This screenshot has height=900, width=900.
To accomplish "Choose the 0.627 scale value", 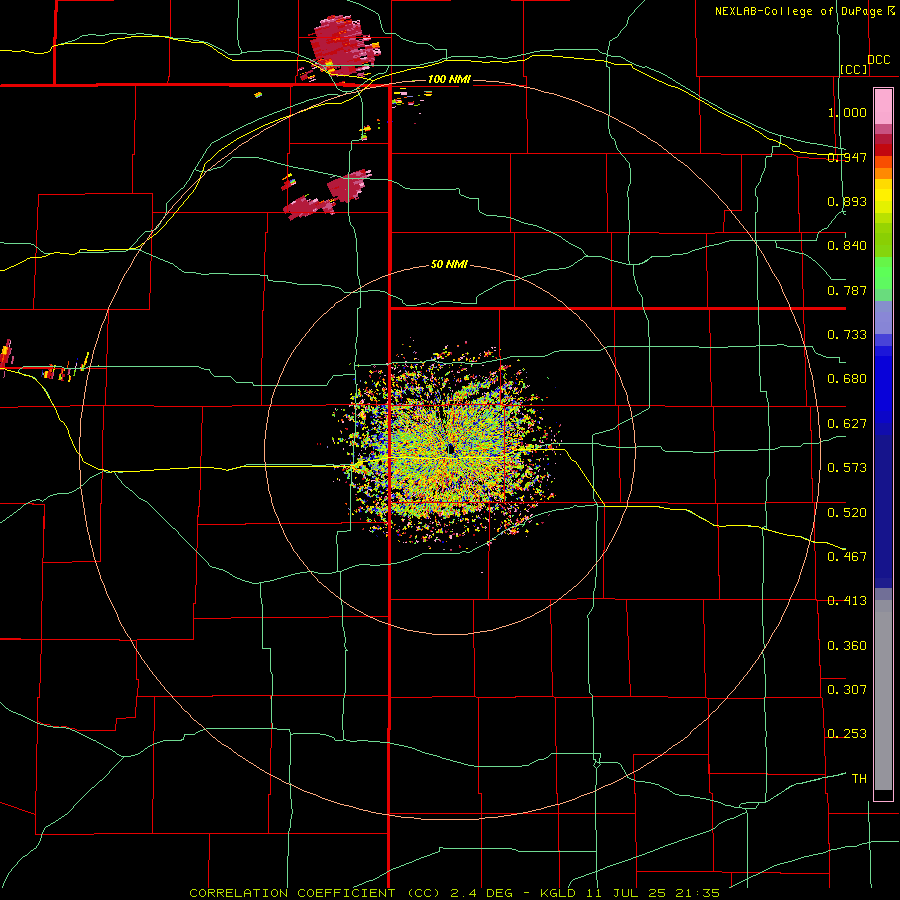I will tap(847, 424).
